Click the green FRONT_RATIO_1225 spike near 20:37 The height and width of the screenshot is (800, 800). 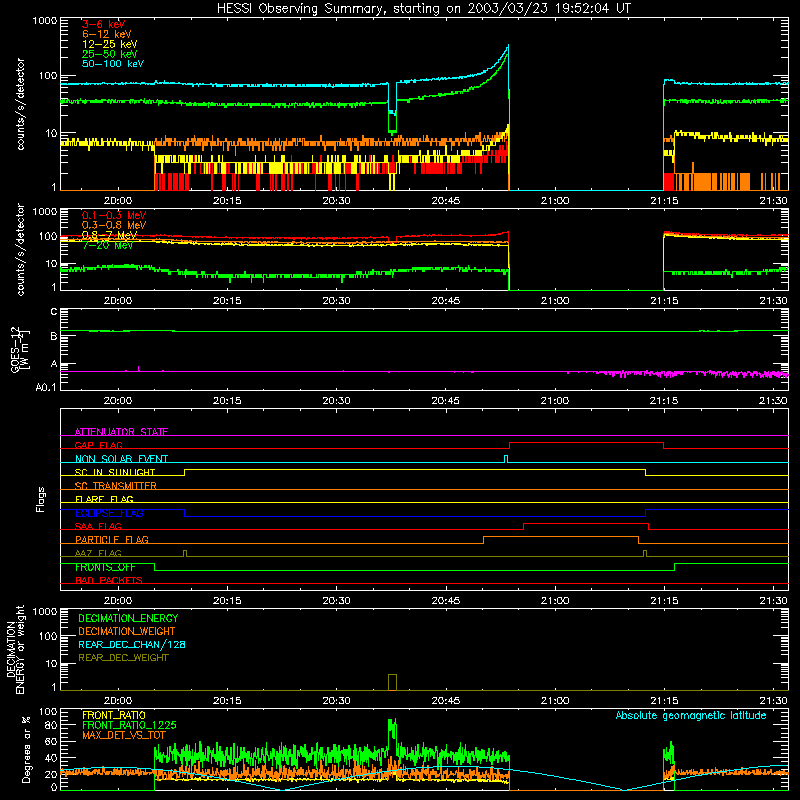pyautogui.click(x=392, y=727)
